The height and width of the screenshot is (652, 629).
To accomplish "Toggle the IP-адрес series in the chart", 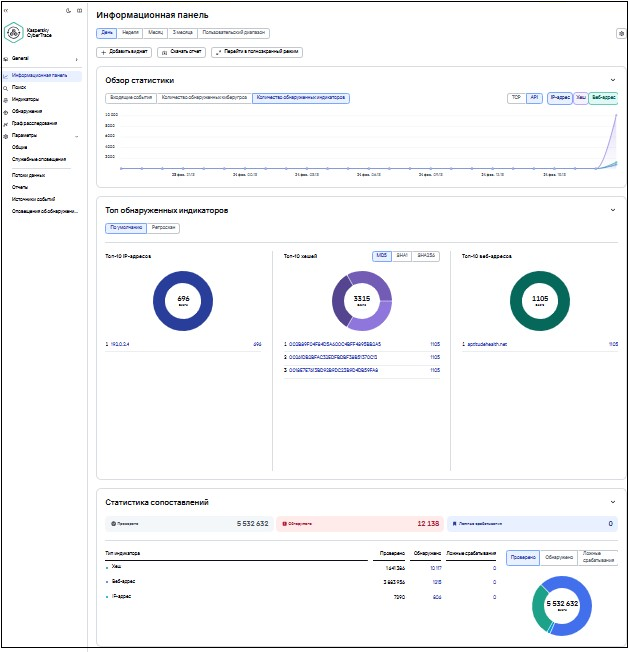I will [560, 98].
